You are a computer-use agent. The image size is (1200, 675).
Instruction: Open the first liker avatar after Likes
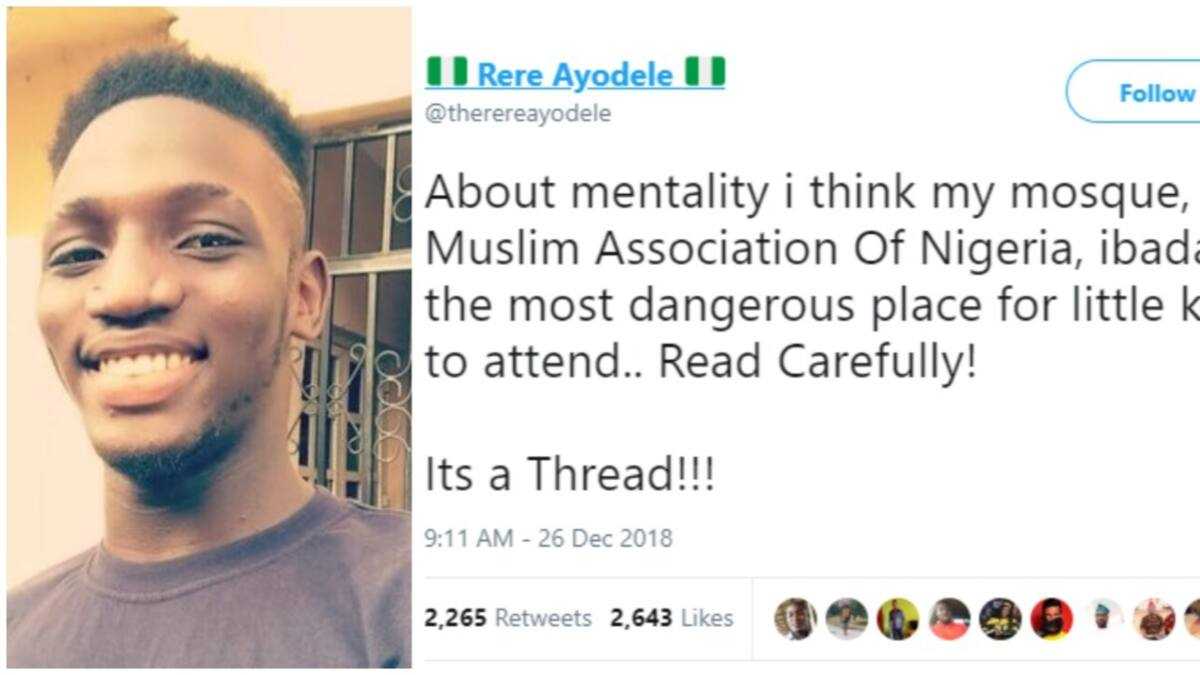795,619
